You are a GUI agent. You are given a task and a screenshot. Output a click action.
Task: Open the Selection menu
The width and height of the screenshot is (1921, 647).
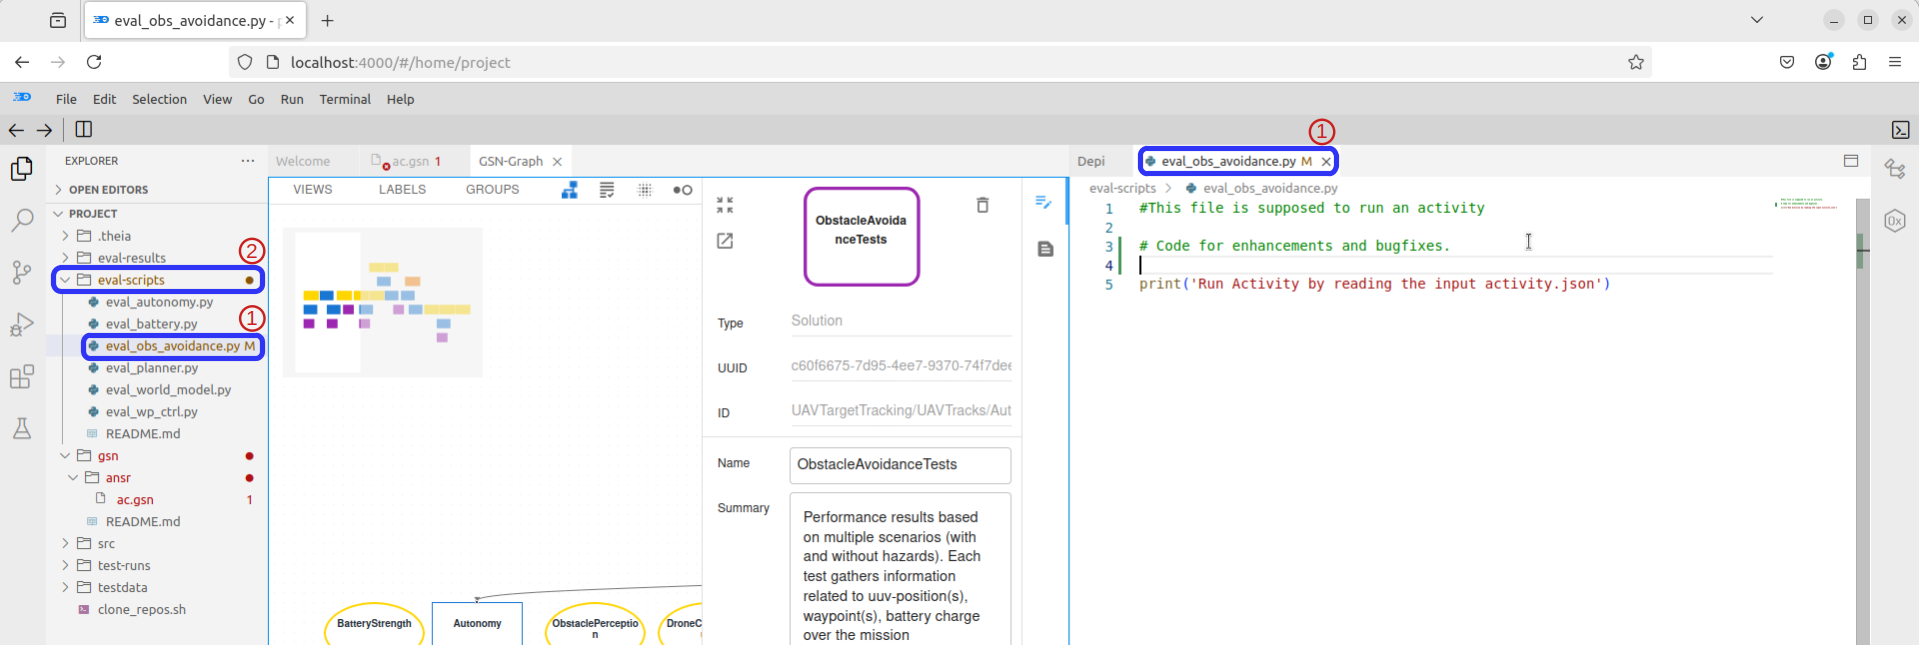point(159,99)
